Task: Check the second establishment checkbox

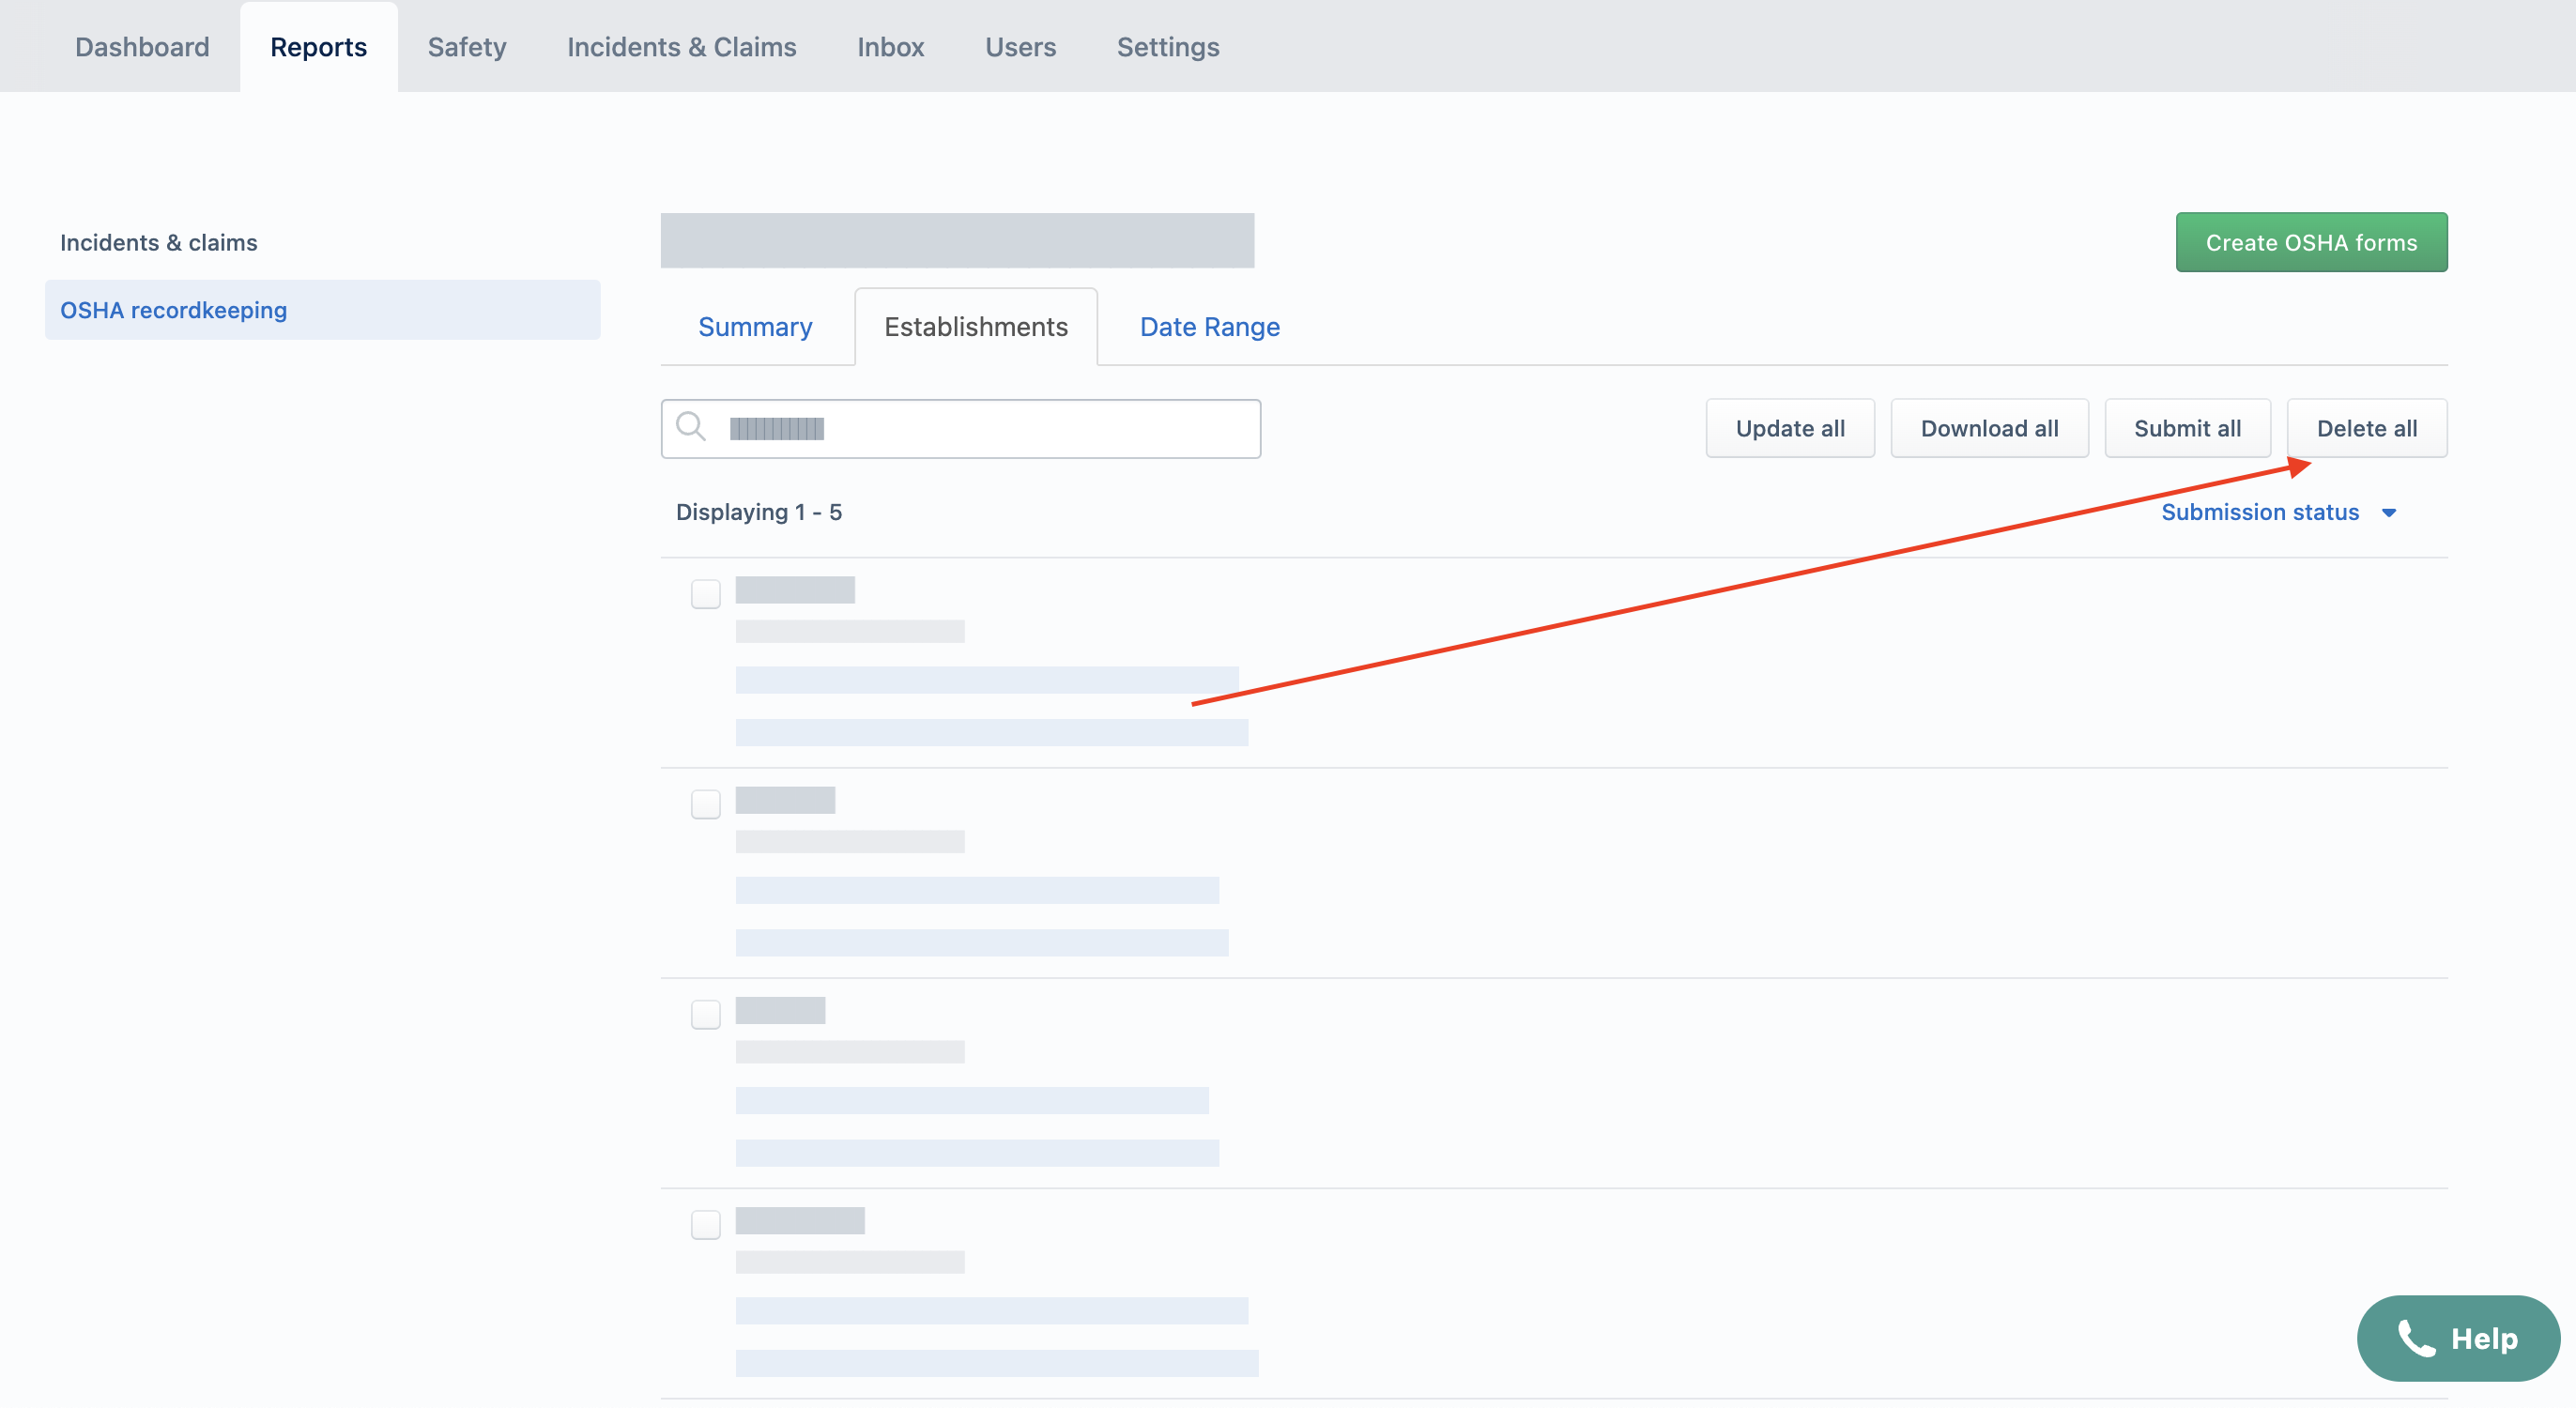Action: click(706, 804)
